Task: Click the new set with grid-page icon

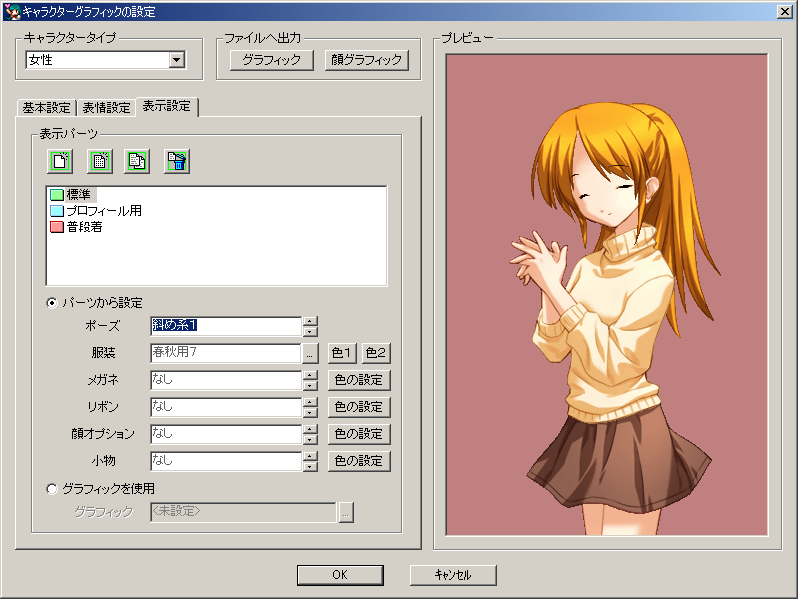Action: (100, 162)
